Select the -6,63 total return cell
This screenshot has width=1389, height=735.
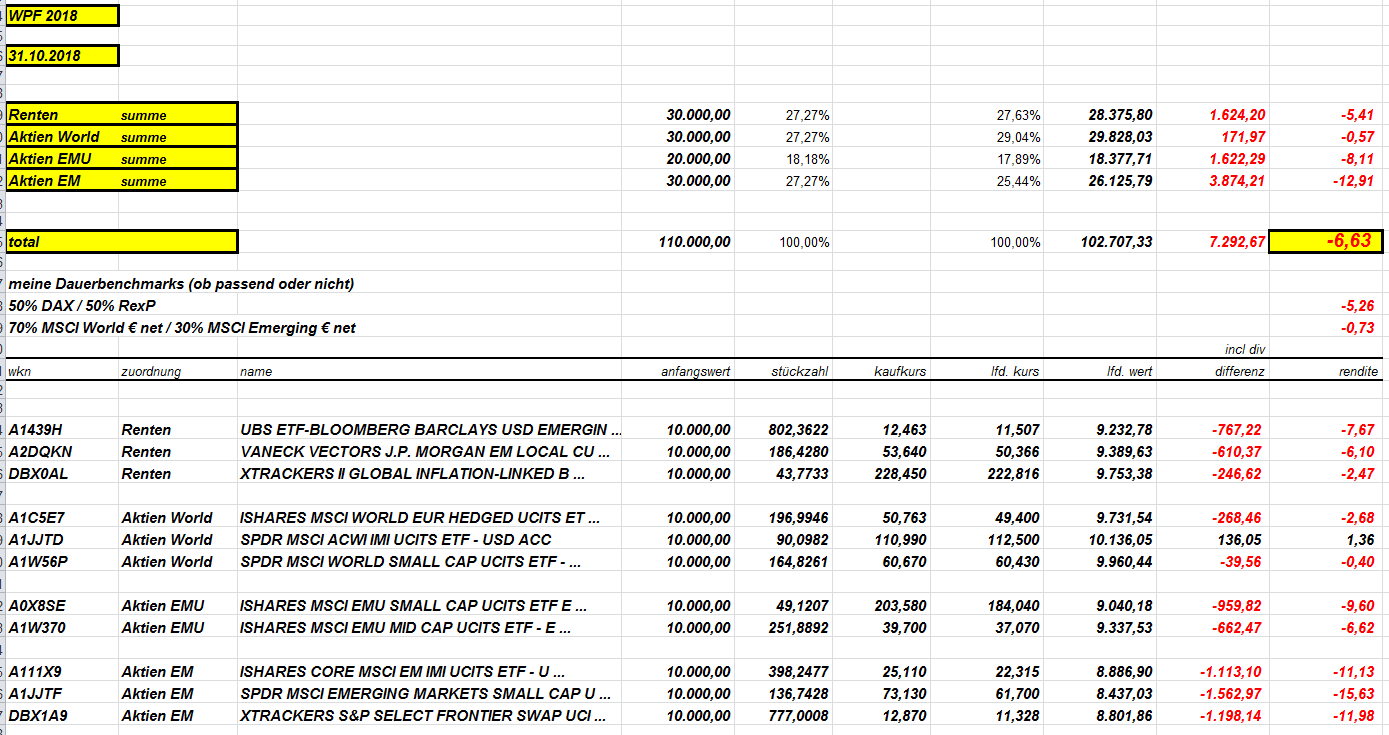1326,241
